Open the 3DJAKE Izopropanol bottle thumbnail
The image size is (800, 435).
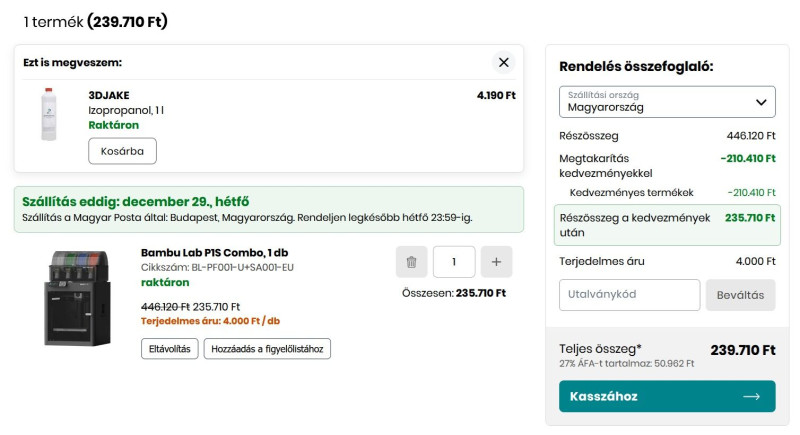49,114
